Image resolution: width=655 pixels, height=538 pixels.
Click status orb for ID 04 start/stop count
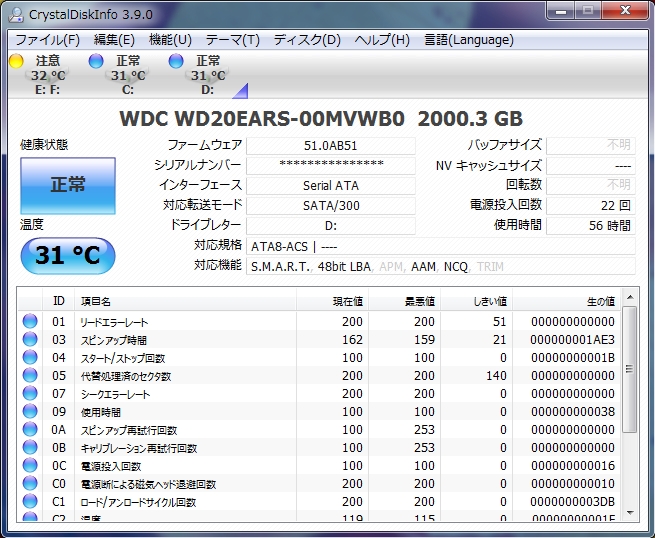30,357
